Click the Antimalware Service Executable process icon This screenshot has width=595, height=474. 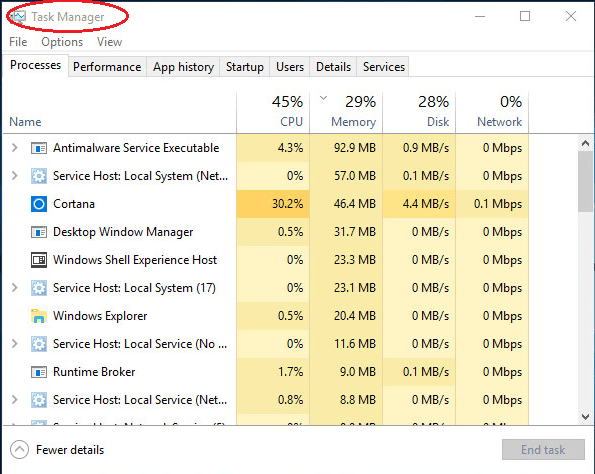[39, 148]
